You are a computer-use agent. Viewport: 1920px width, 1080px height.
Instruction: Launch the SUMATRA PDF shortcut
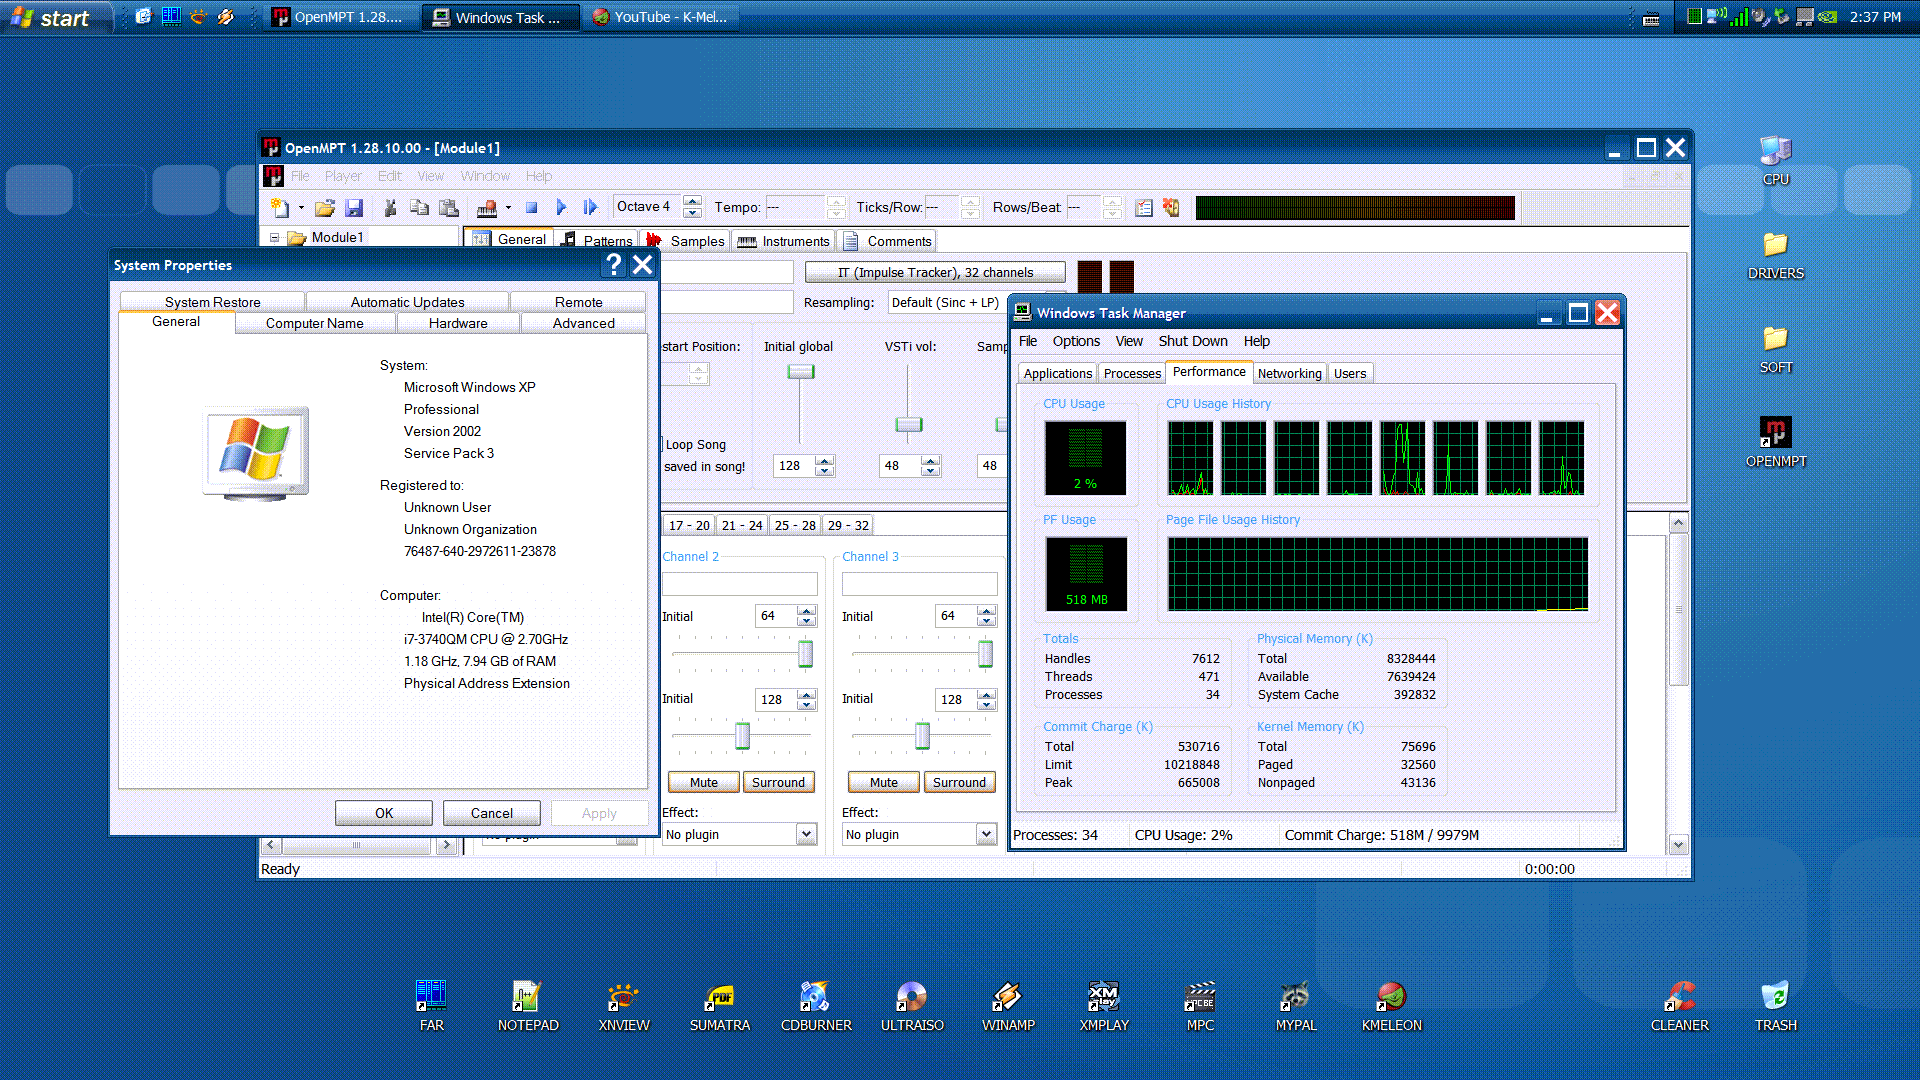(x=720, y=1006)
